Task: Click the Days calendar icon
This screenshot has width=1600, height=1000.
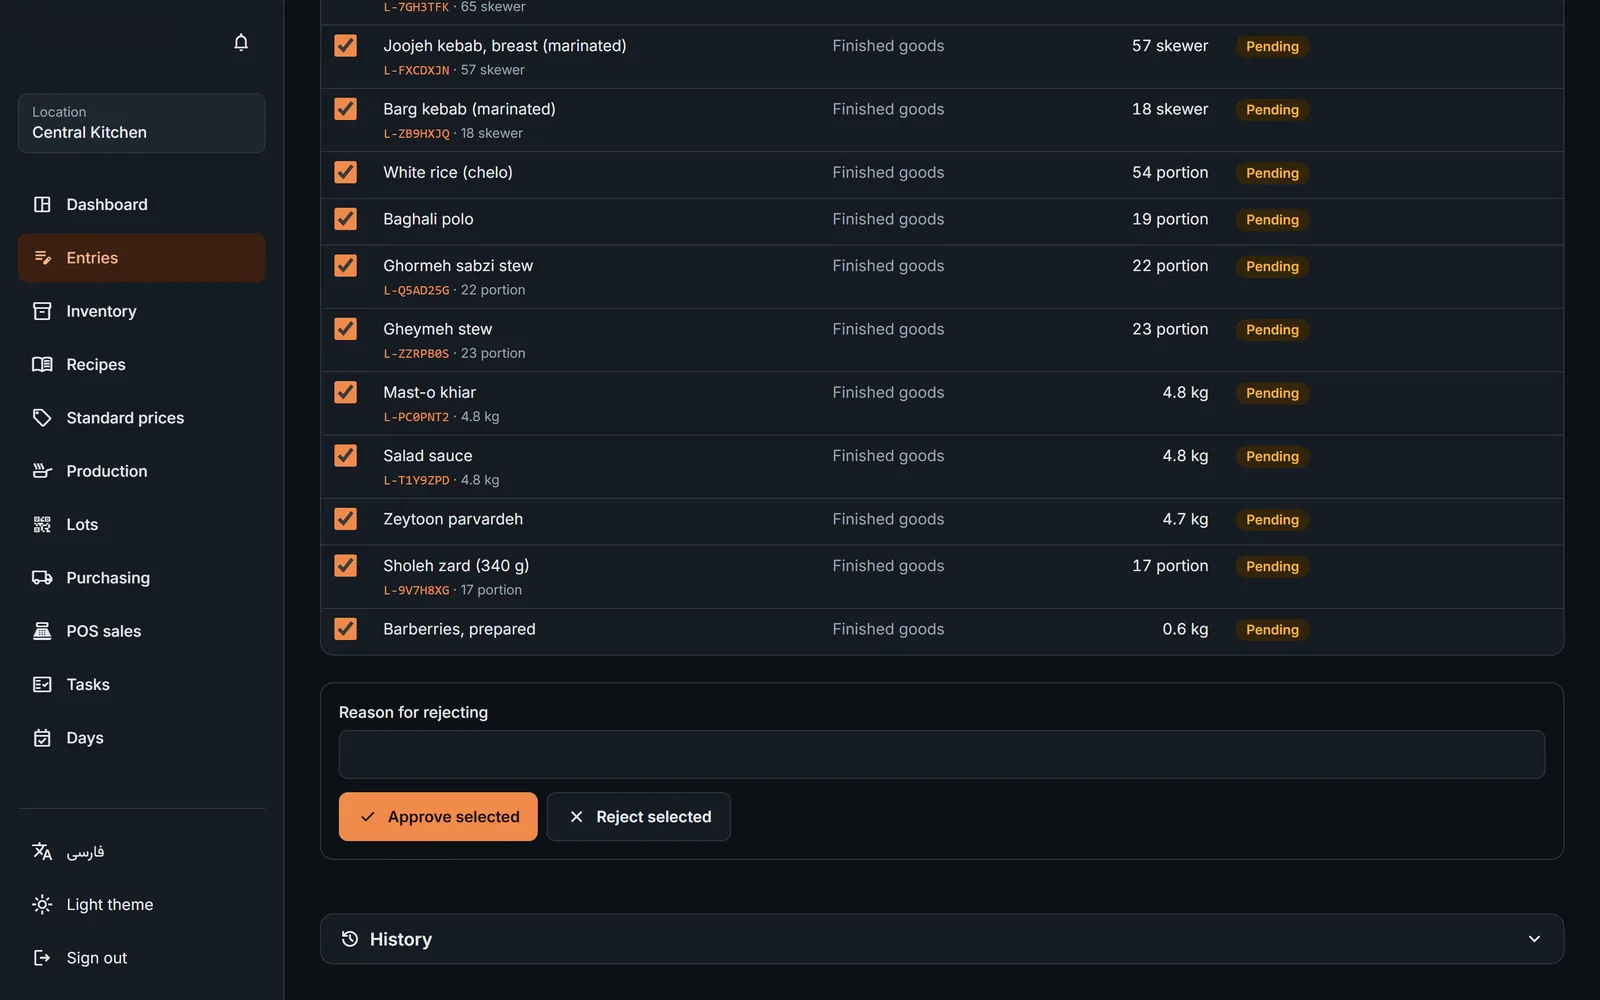Action: (x=42, y=738)
